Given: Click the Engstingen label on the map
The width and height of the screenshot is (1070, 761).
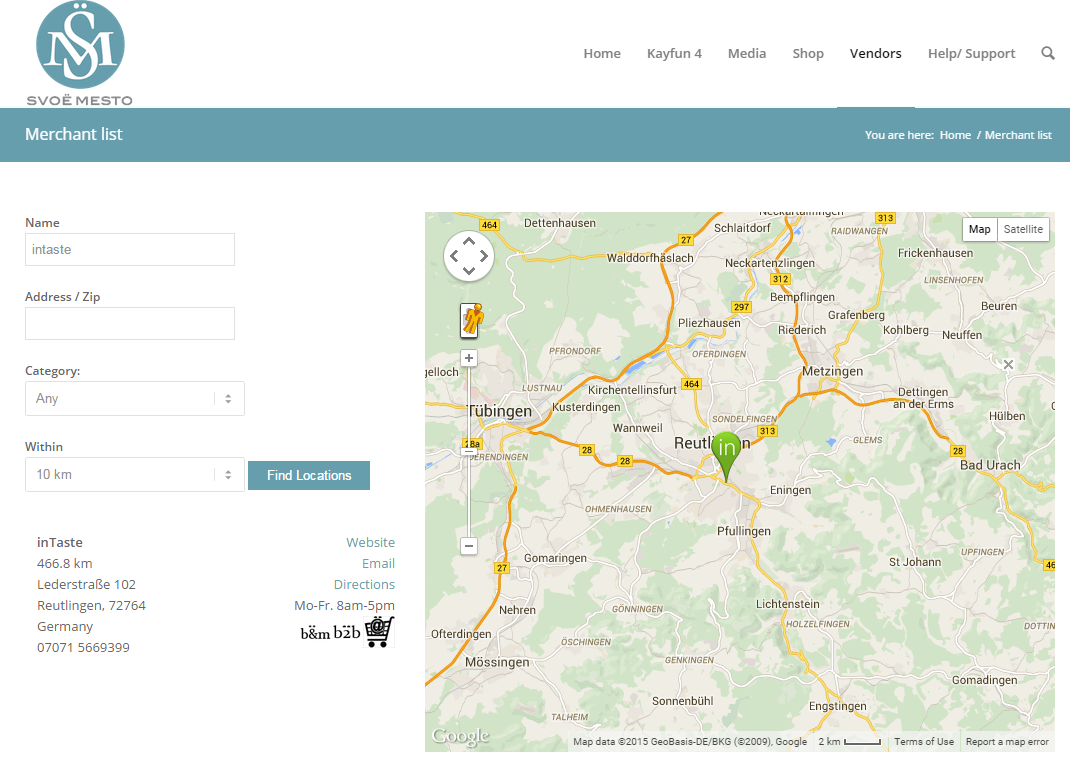Looking at the screenshot, I should pos(838,706).
